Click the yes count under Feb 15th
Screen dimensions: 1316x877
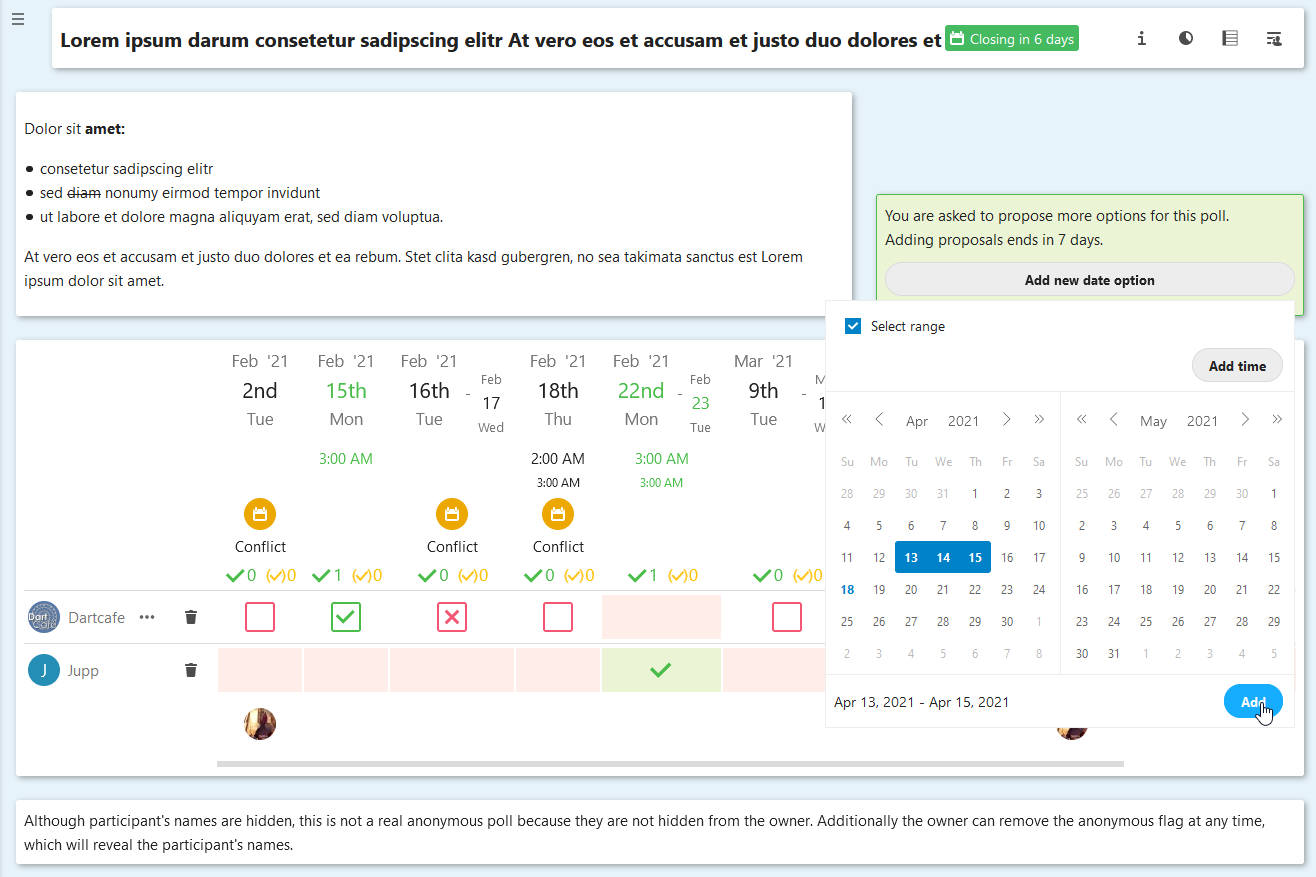[x=328, y=575]
